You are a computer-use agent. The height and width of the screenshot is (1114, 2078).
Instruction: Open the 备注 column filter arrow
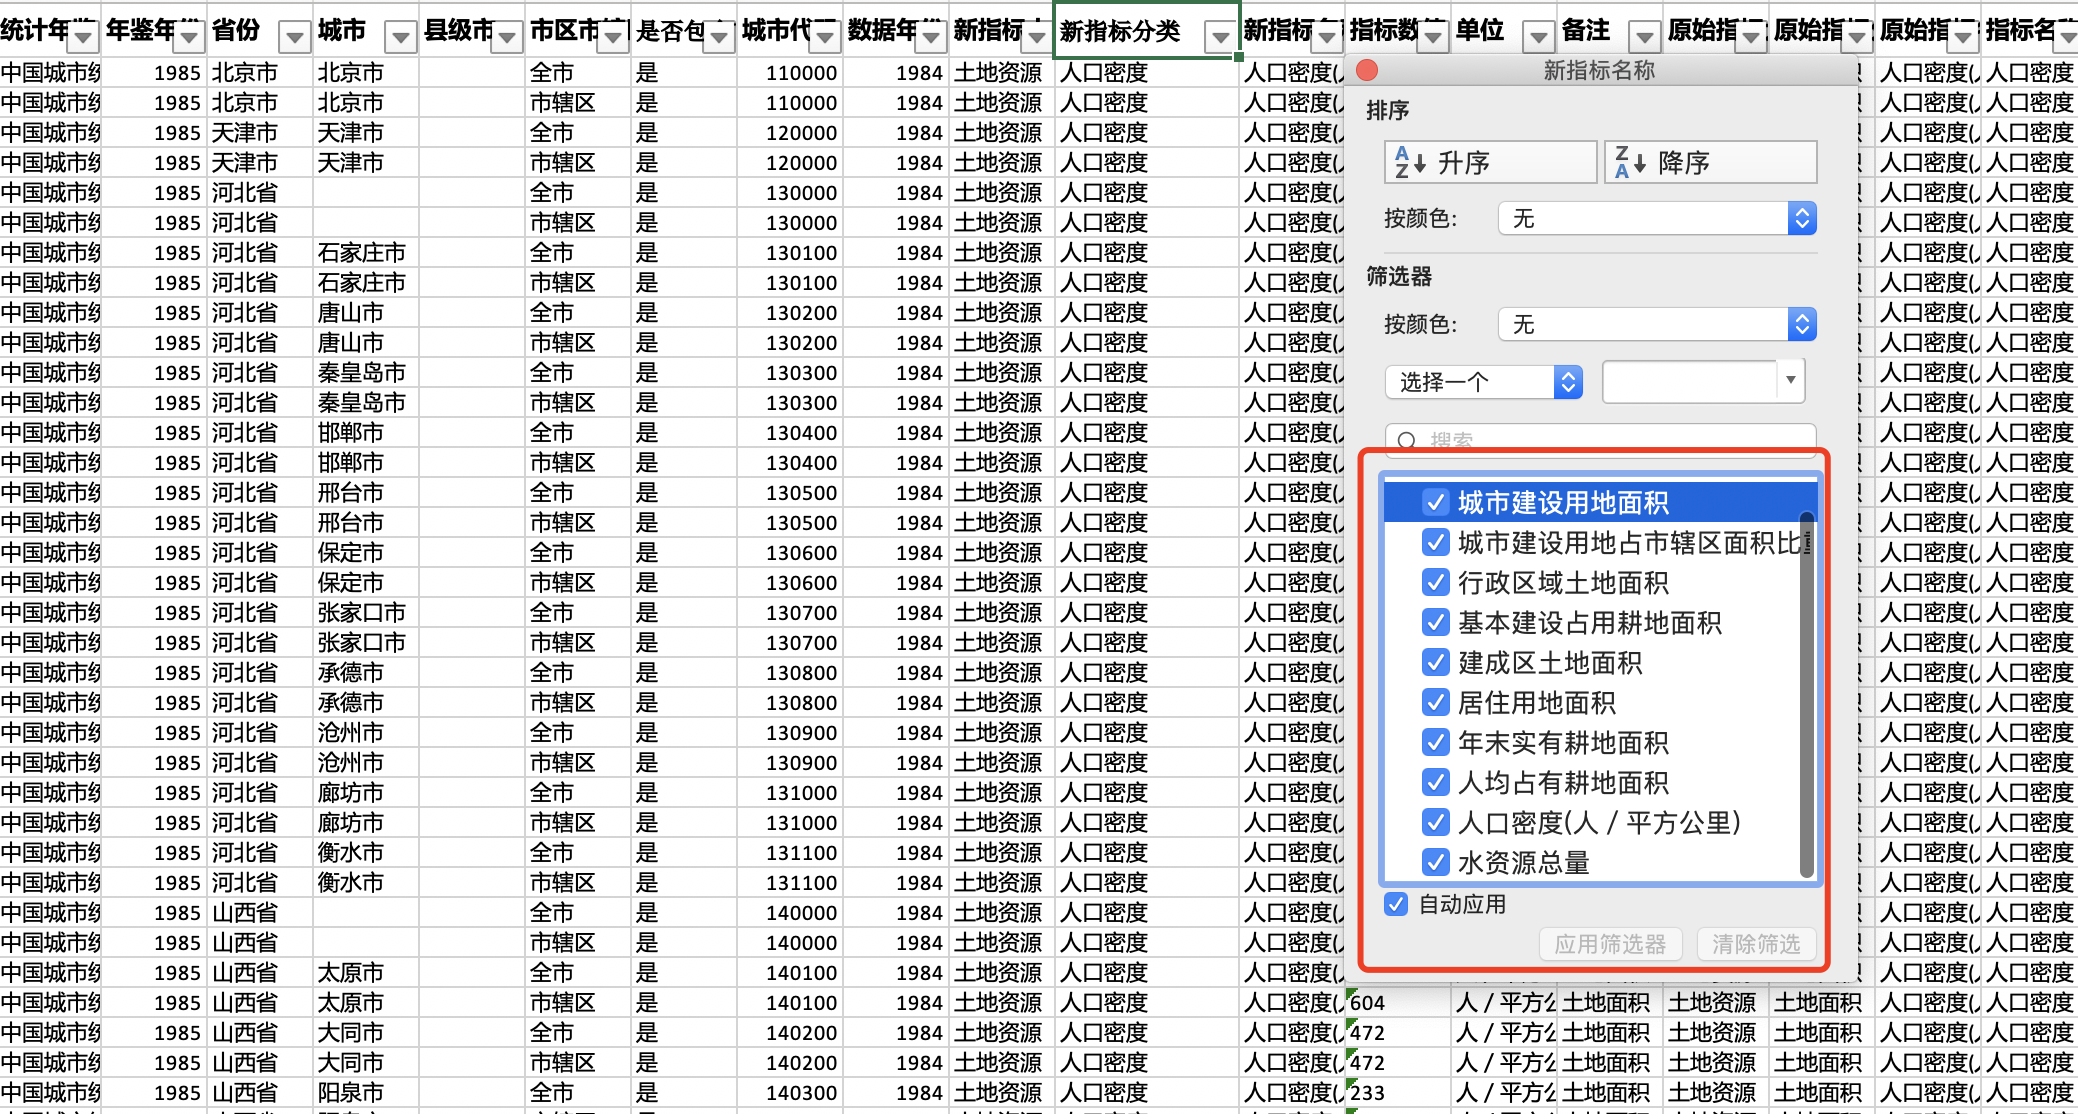pos(1644,37)
